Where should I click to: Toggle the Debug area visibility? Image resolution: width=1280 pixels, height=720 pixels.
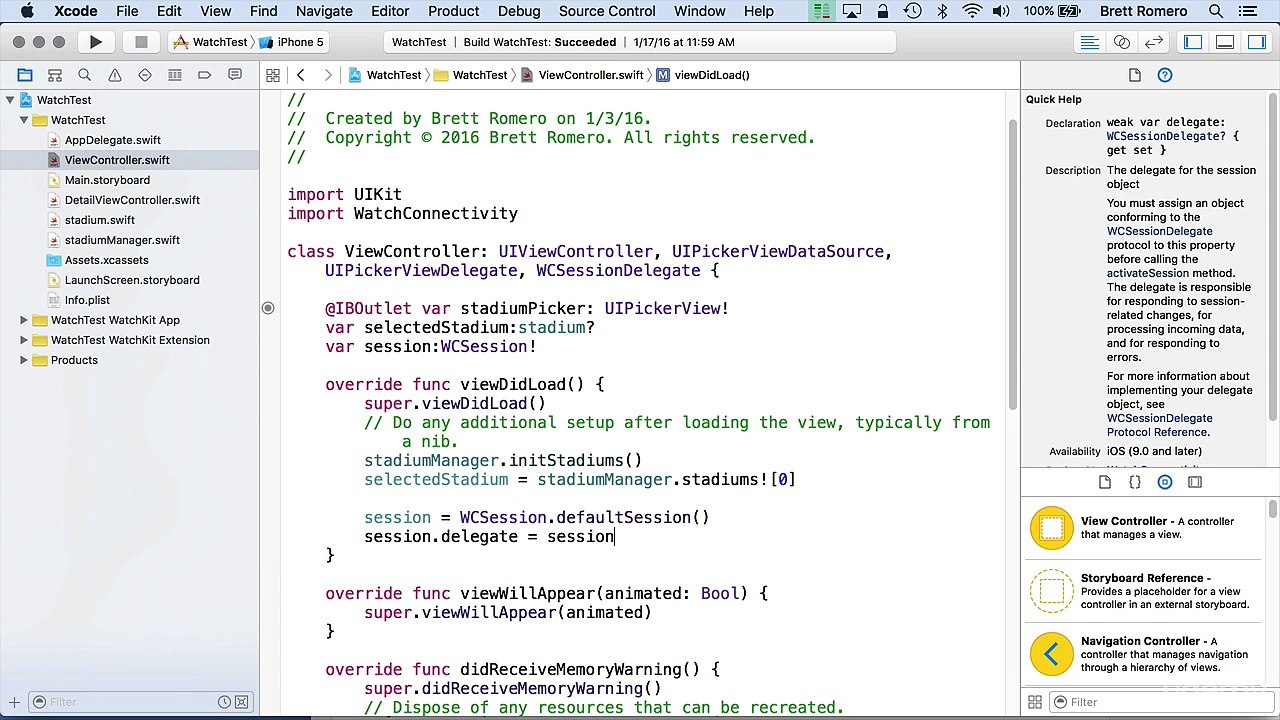point(1225,42)
